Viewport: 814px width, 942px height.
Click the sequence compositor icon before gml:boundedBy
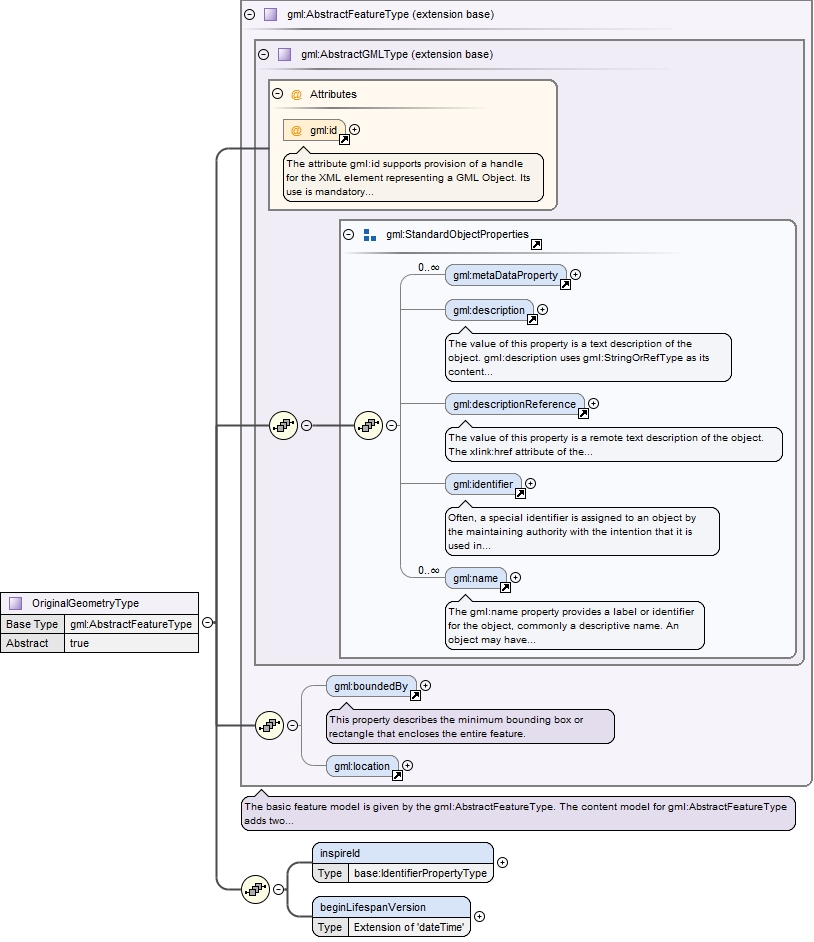click(x=270, y=726)
